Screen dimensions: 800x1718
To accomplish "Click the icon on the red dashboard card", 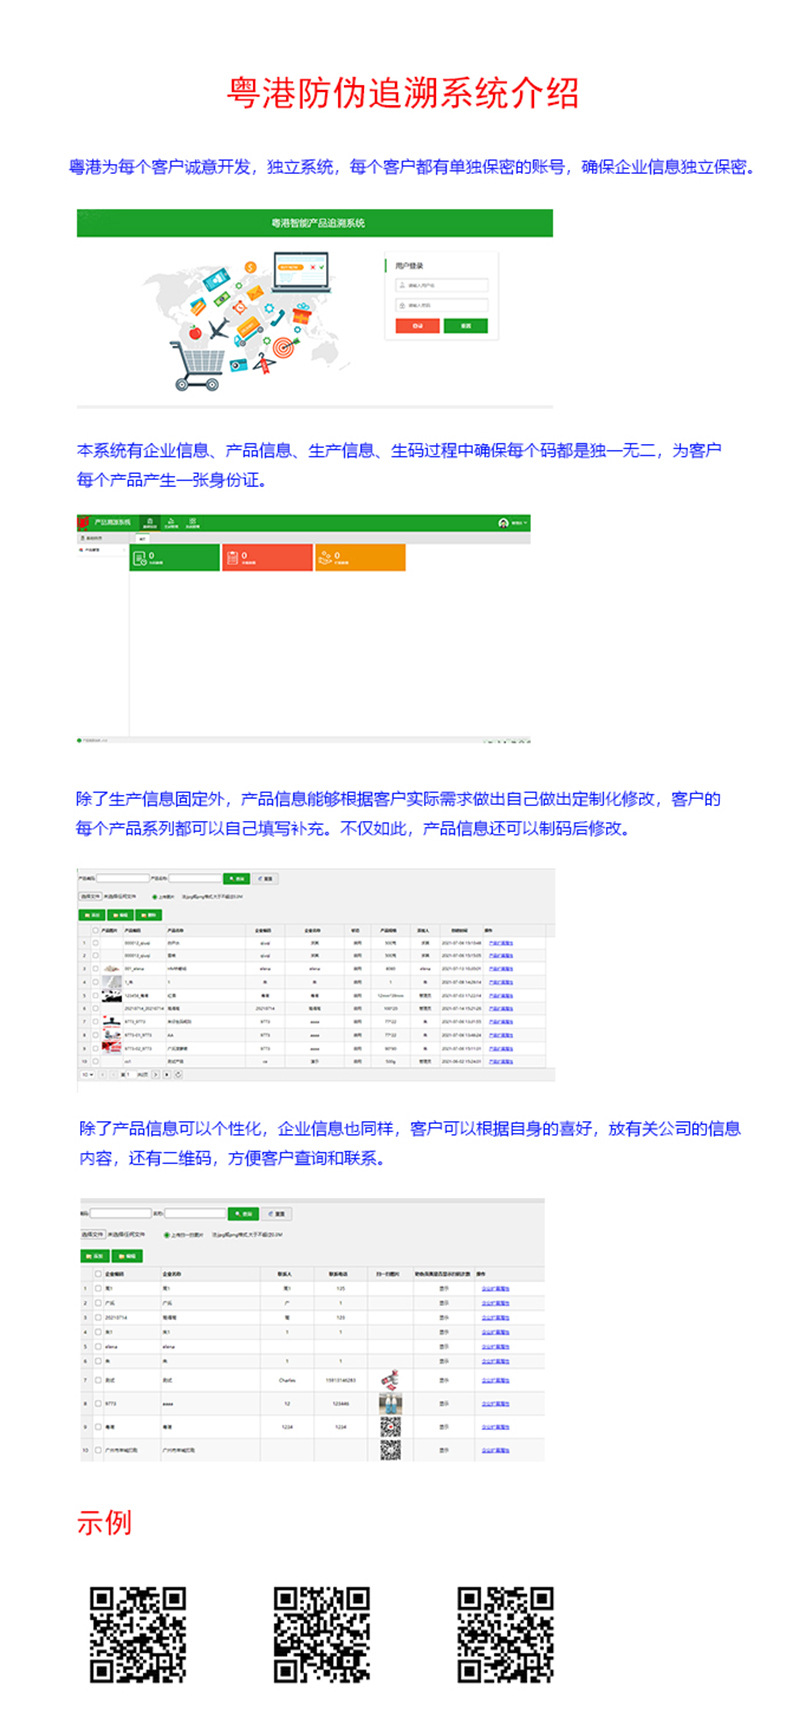I will click(x=232, y=557).
